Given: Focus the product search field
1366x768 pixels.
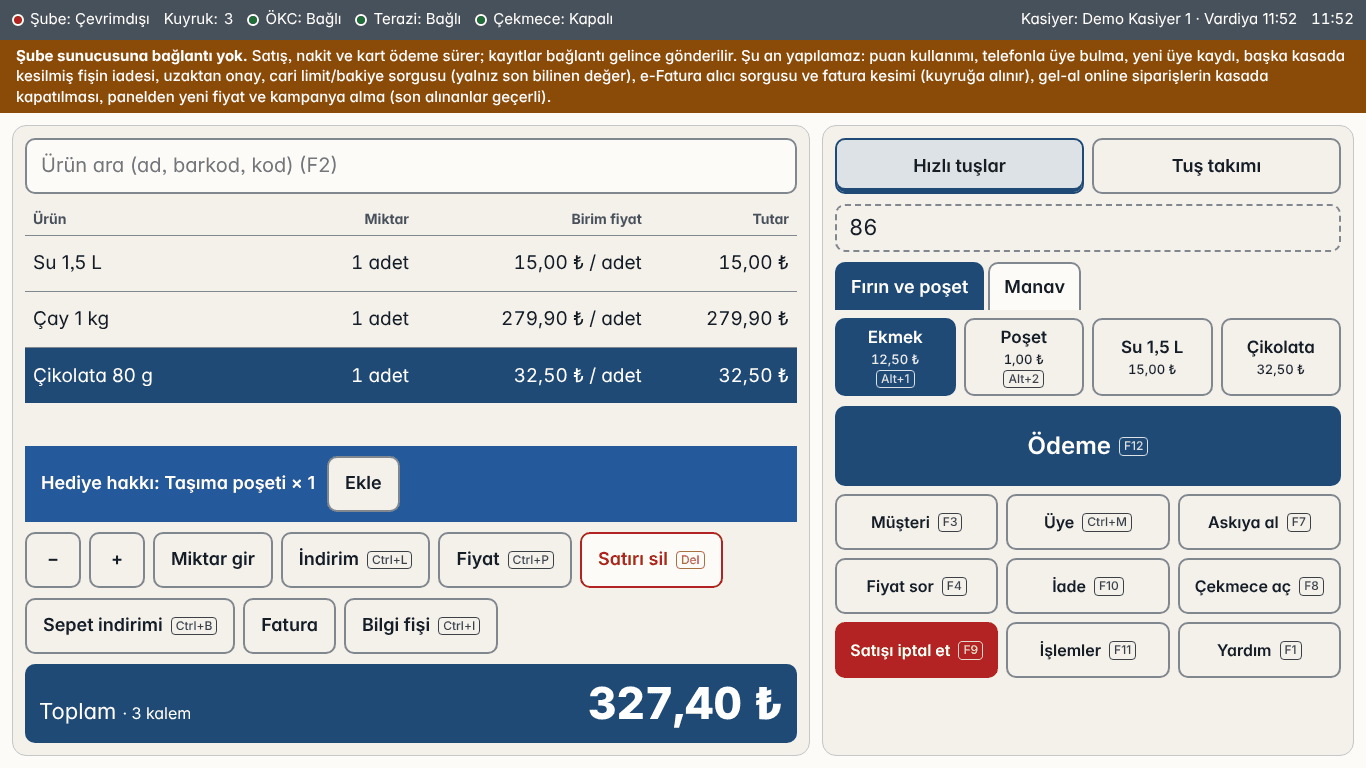Looking at the screenshot, I should tap(411, 166).
